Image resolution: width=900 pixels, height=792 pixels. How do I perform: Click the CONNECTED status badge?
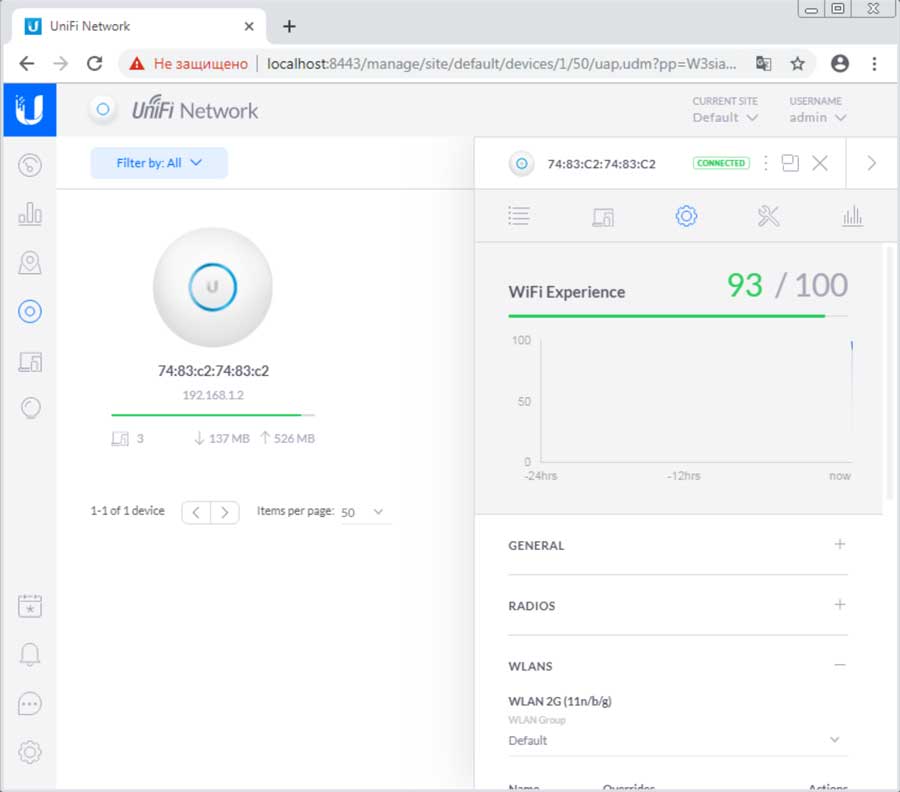[721, 163]
